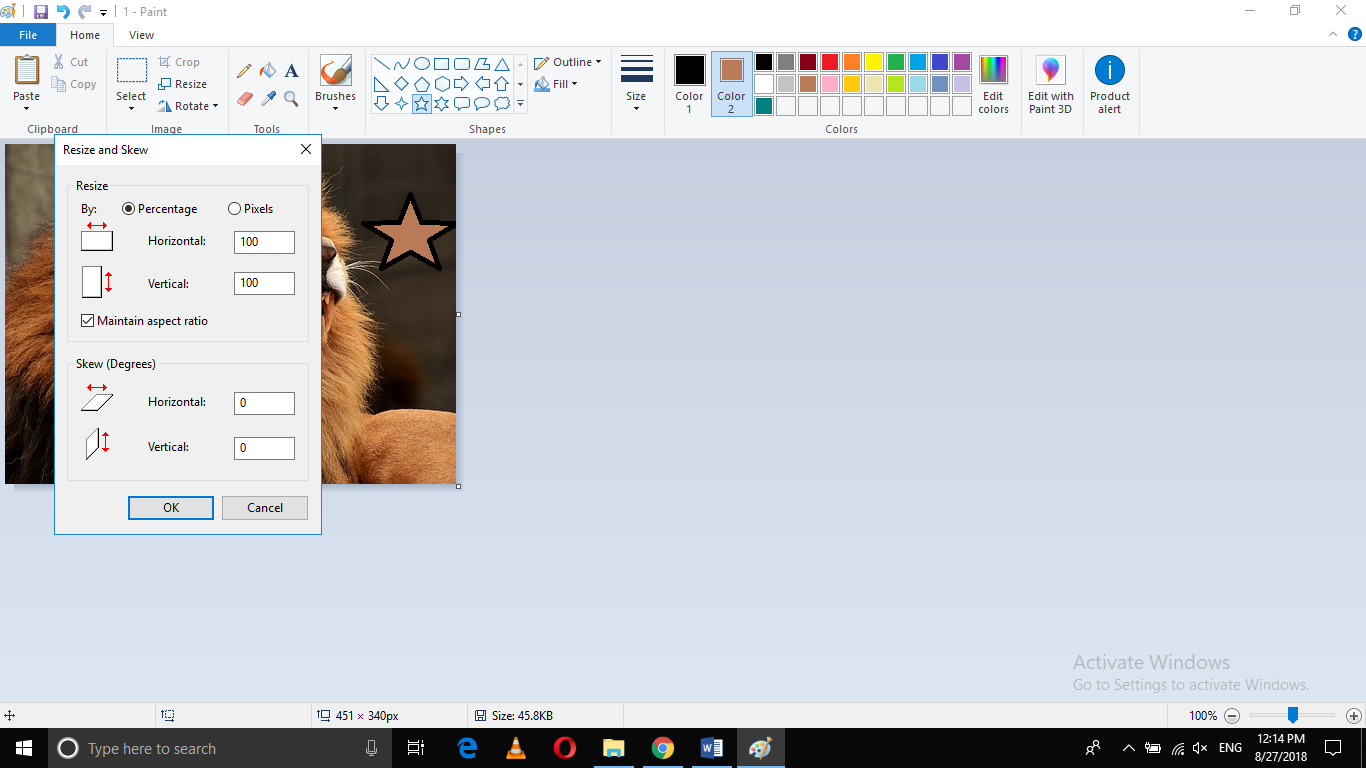1366x768 pixels.
Task: Open the File menu
Action: [x=28, y=34]
